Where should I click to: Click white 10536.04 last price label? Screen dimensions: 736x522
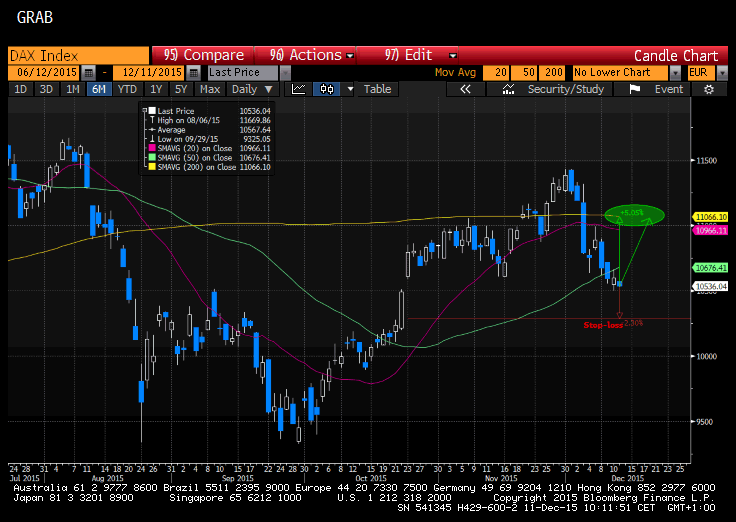click(x=711, y=286)
